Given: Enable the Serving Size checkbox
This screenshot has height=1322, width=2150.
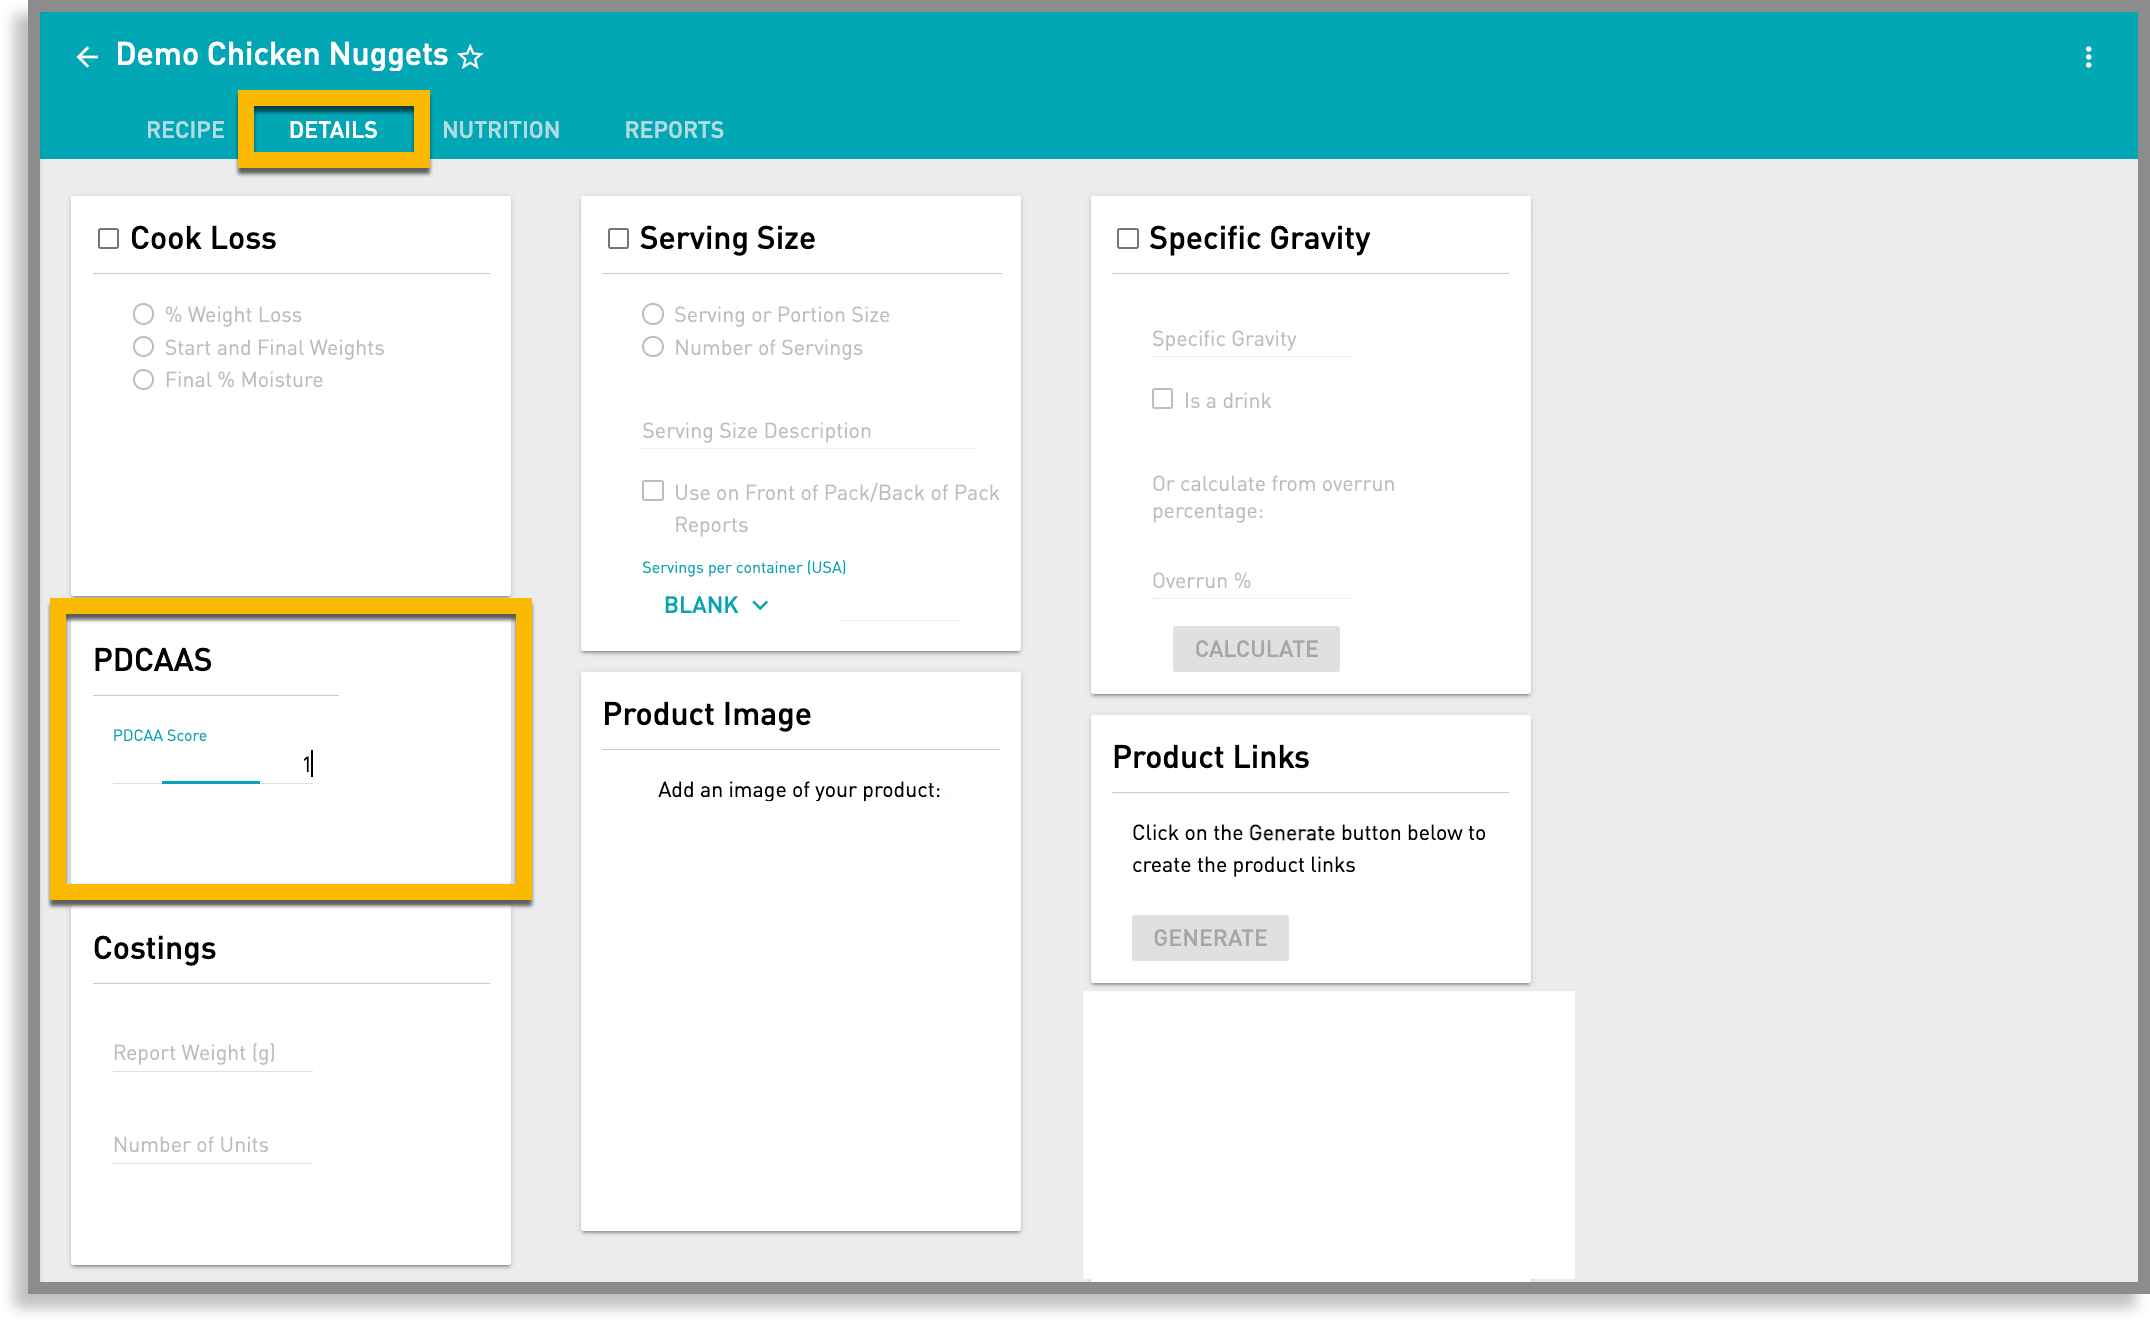Looking at the screenshot, I should [618, 239].
